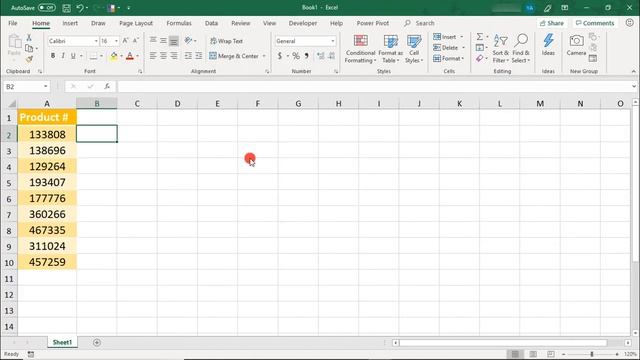The image size is (640, 360).
Task: Switch to Page Layout view icon
Action: point(533,354)
